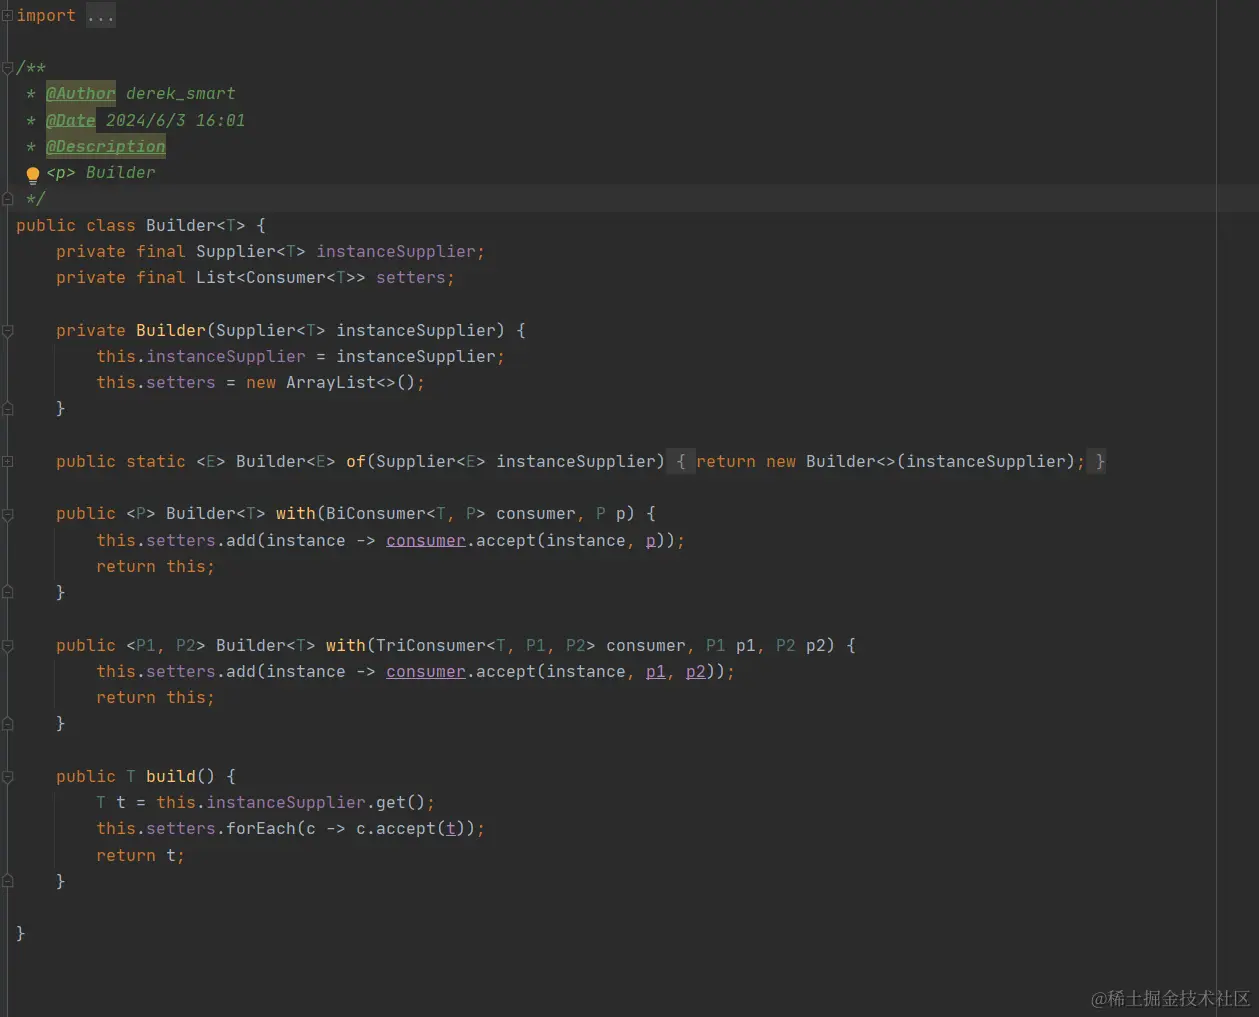Click the author name derek_smart
This screenshot has width=1259, height=1017.
click(x=181, y=93)
